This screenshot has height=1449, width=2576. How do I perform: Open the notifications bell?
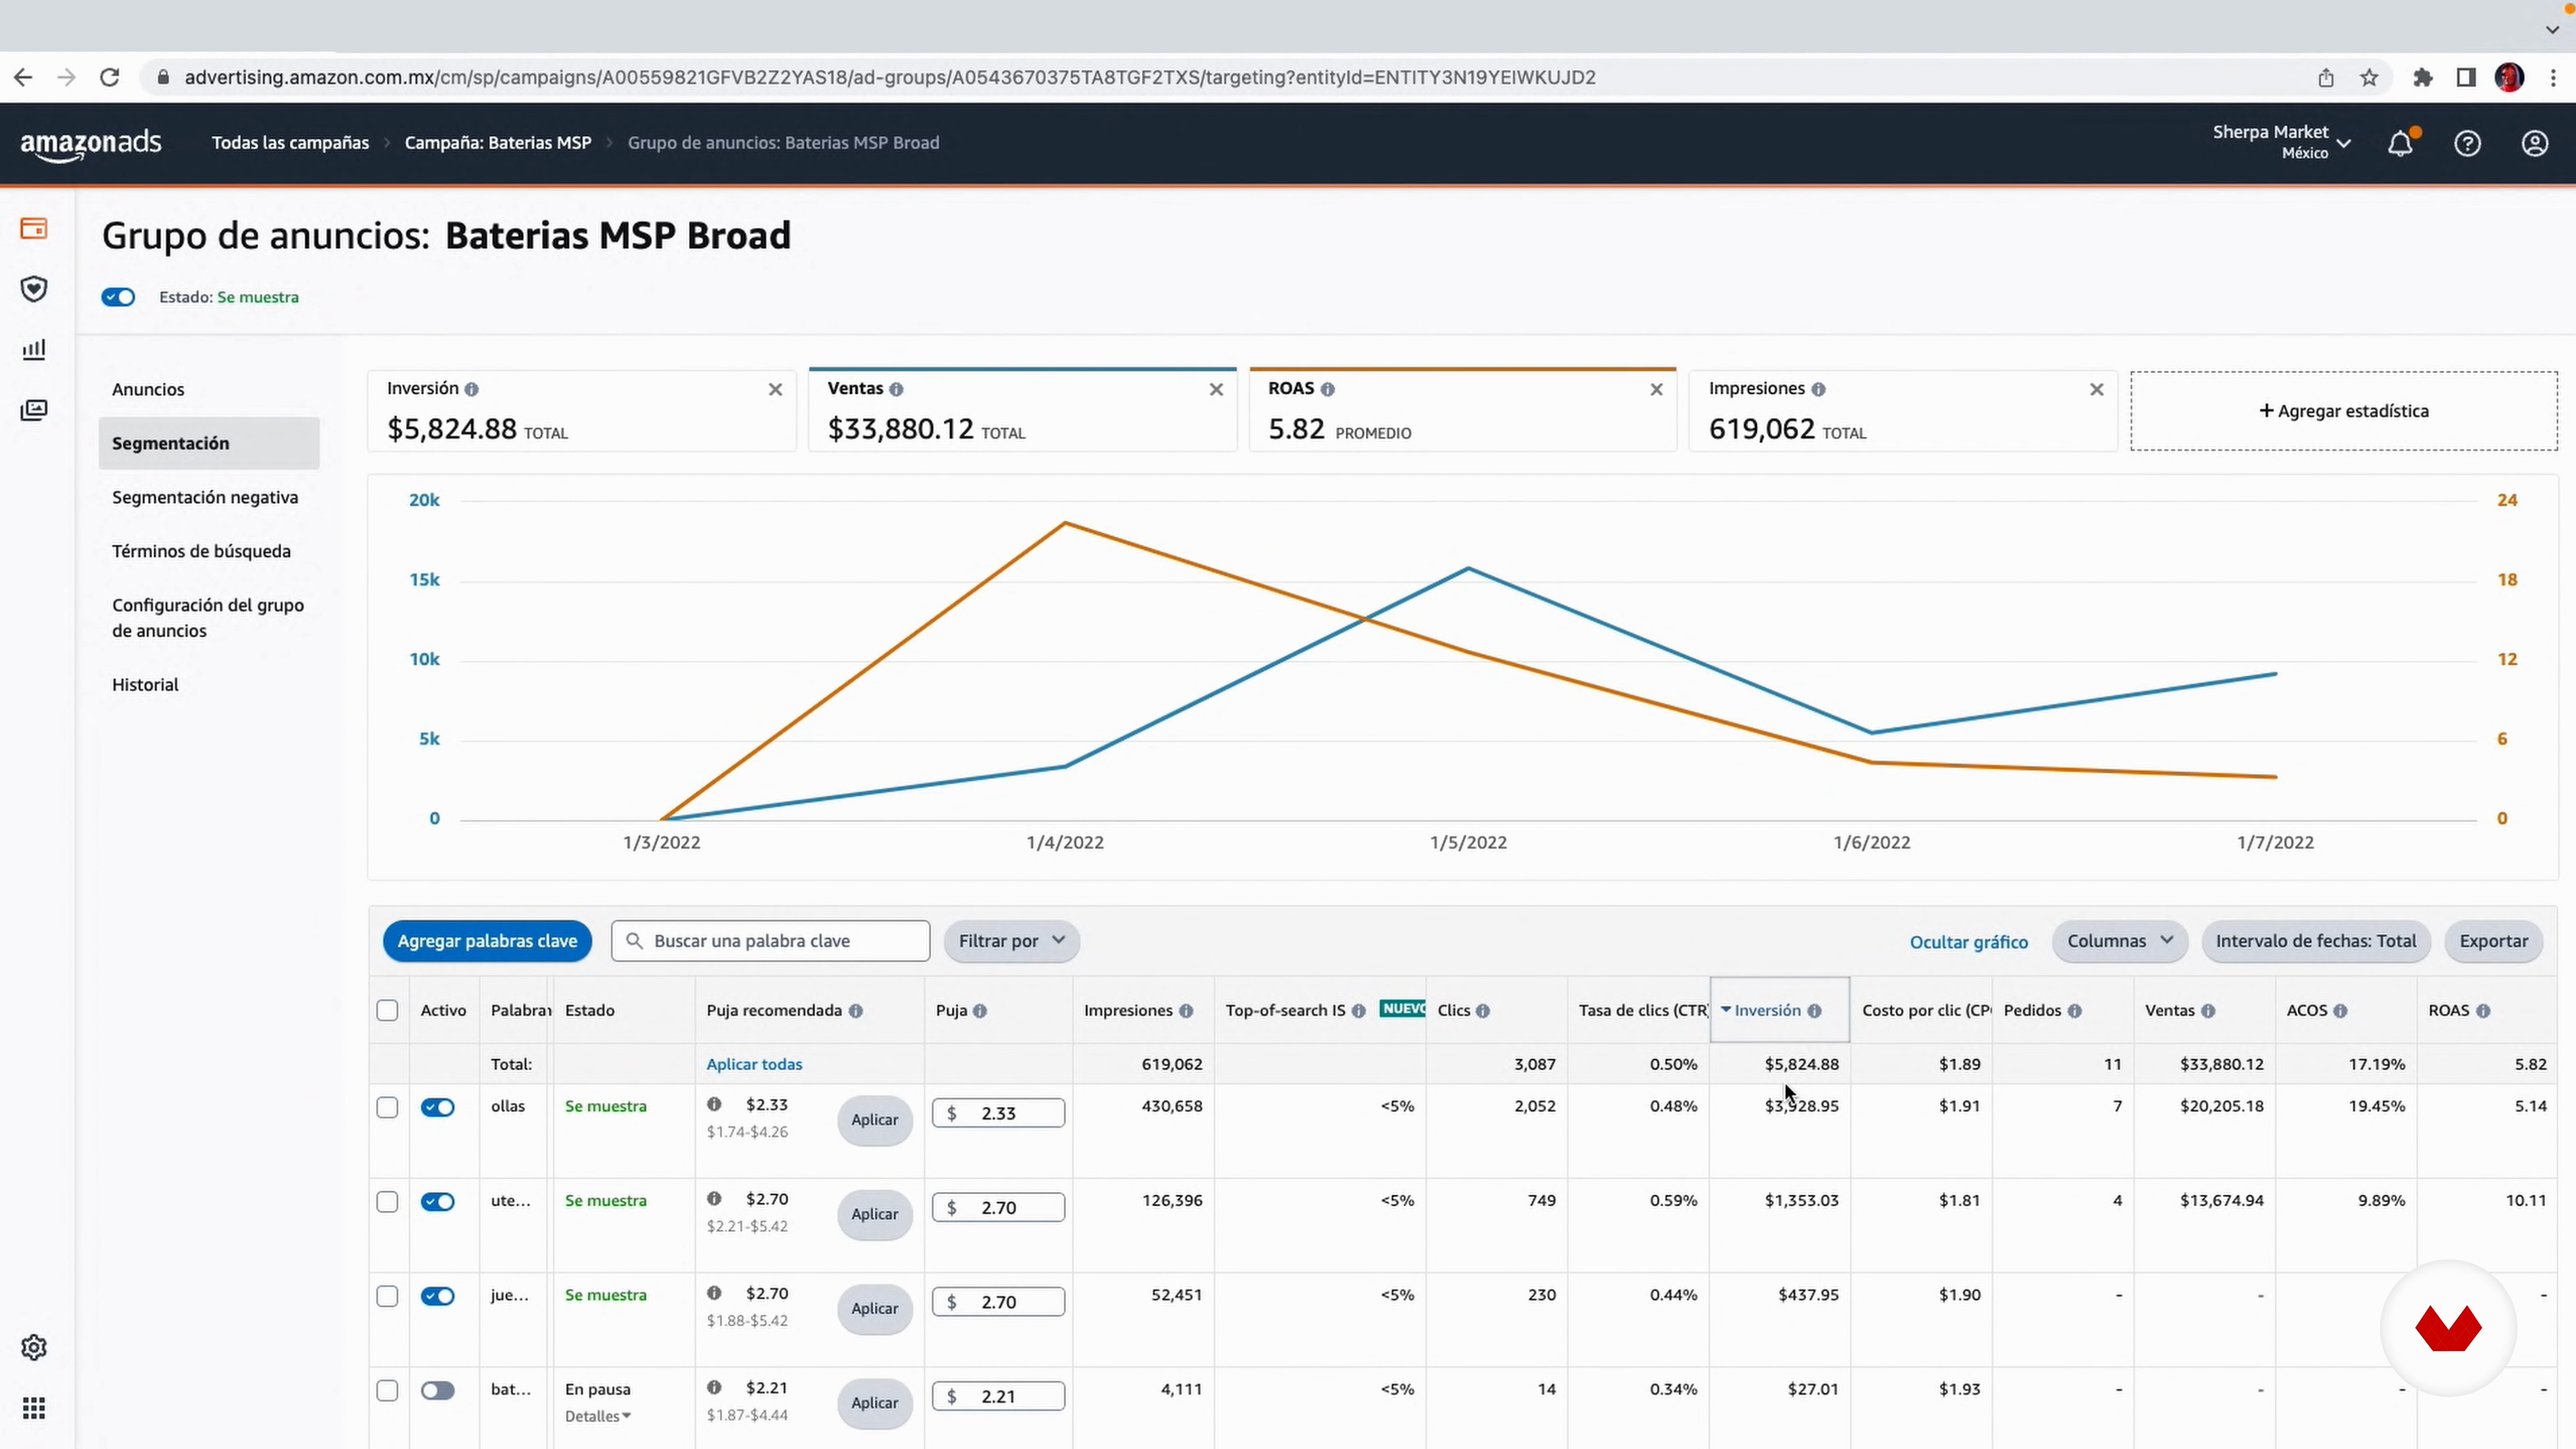(x=2401, y=144)
